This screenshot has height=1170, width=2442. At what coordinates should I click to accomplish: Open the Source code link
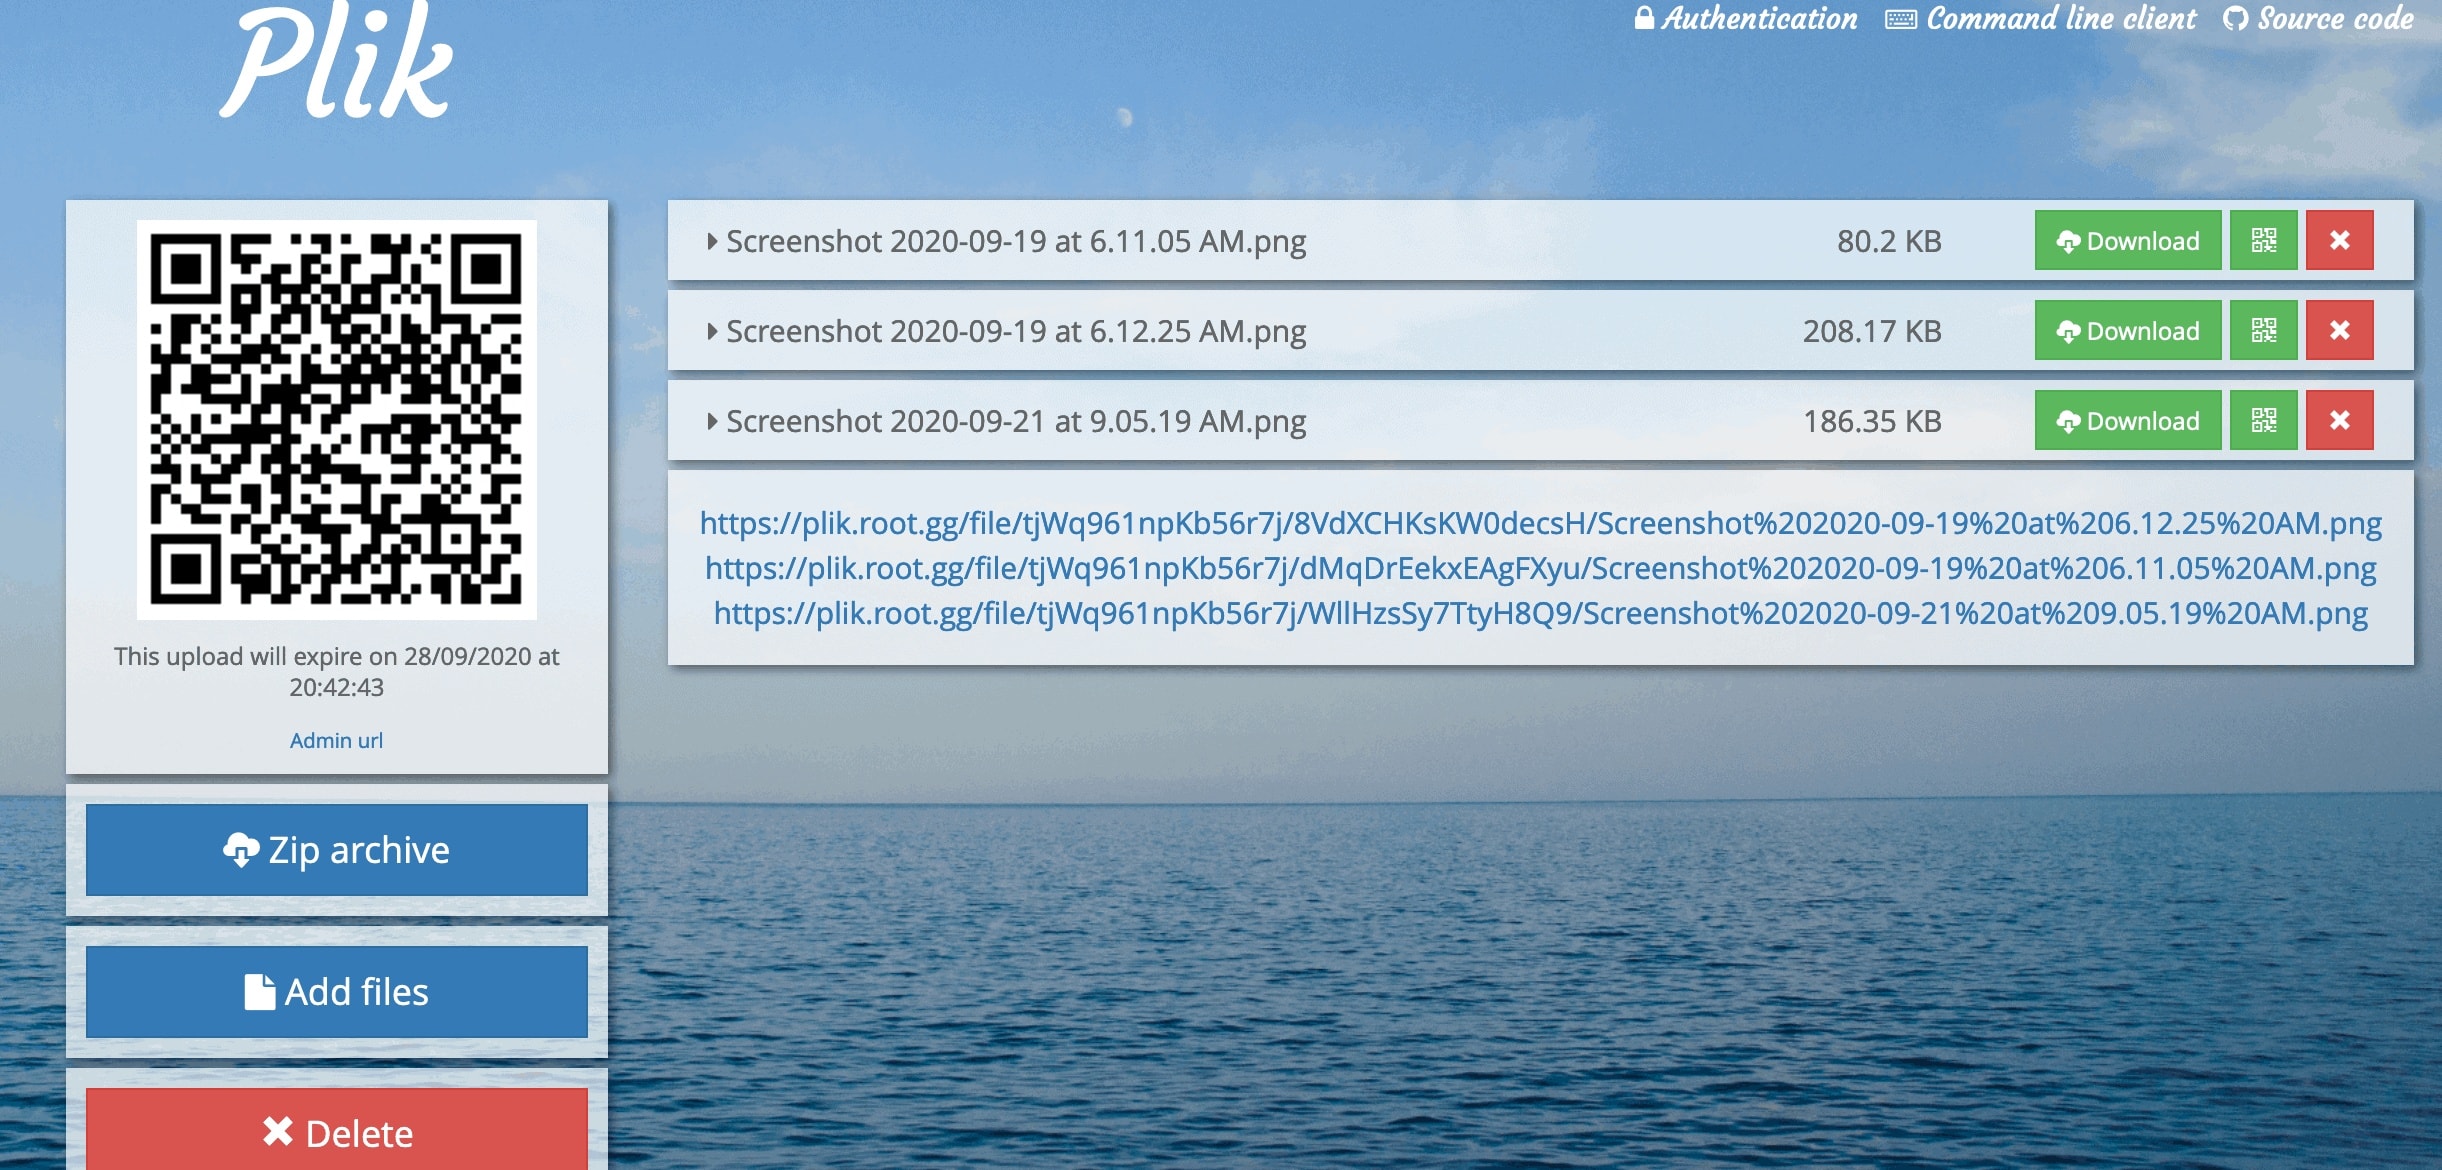coord(2318,18)
